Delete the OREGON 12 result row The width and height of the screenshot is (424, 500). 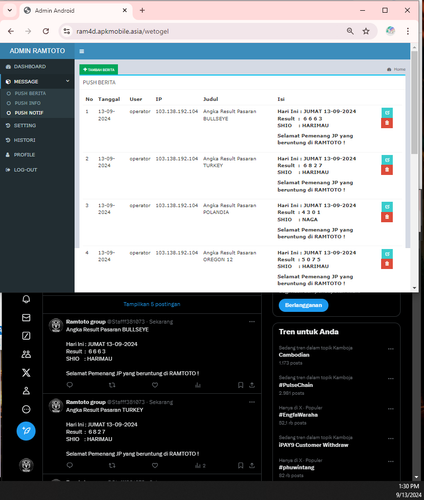point(387,264)
